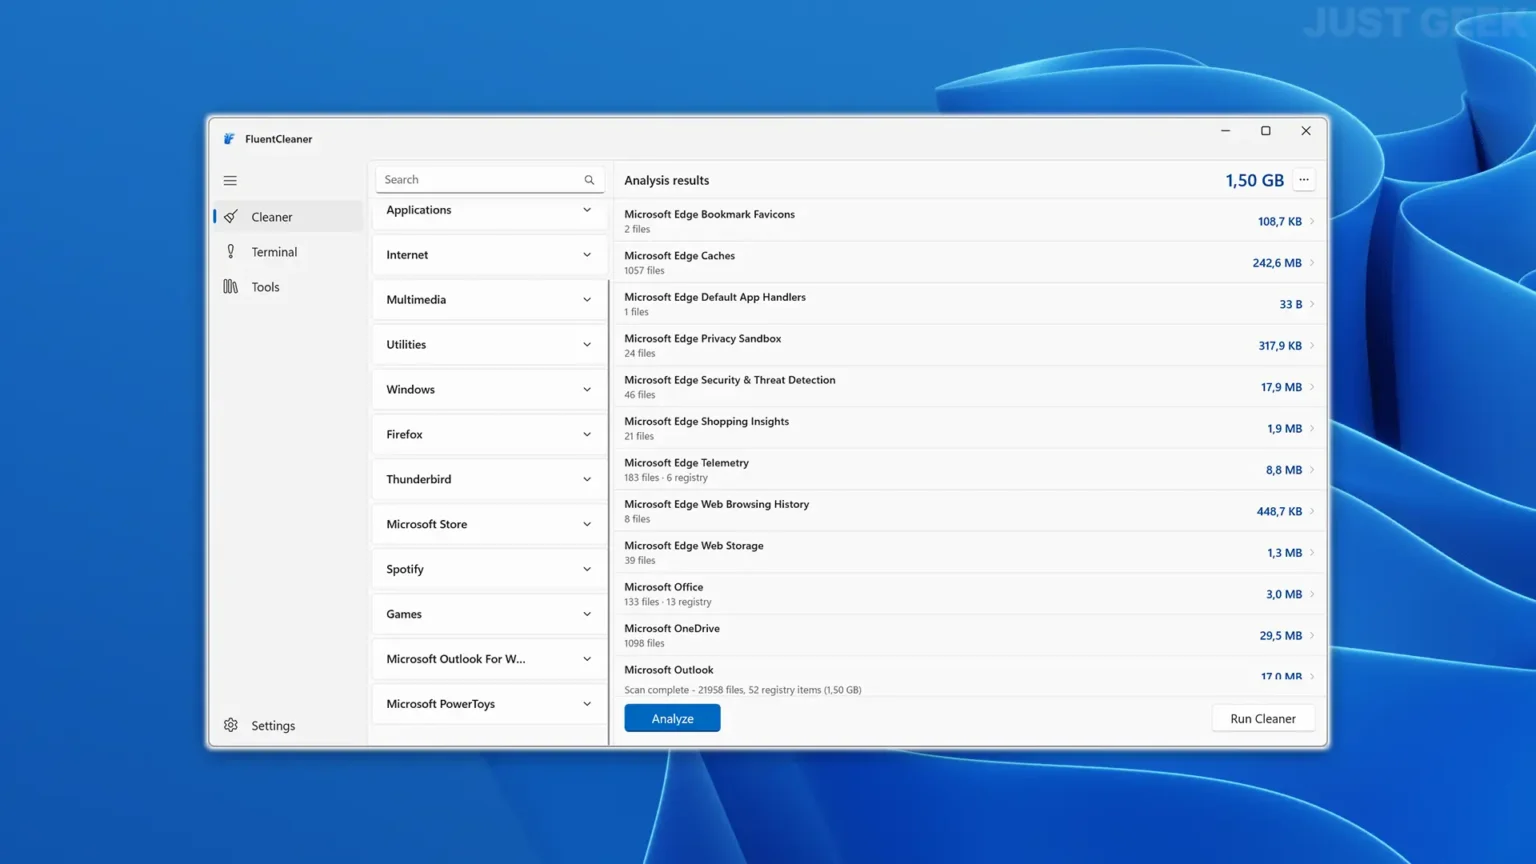Image resolution: width=1536 pixels, height=864 pixels.
Task: Select Microsoft Edge Privacy Sandbox text
Action: (702, 339)
